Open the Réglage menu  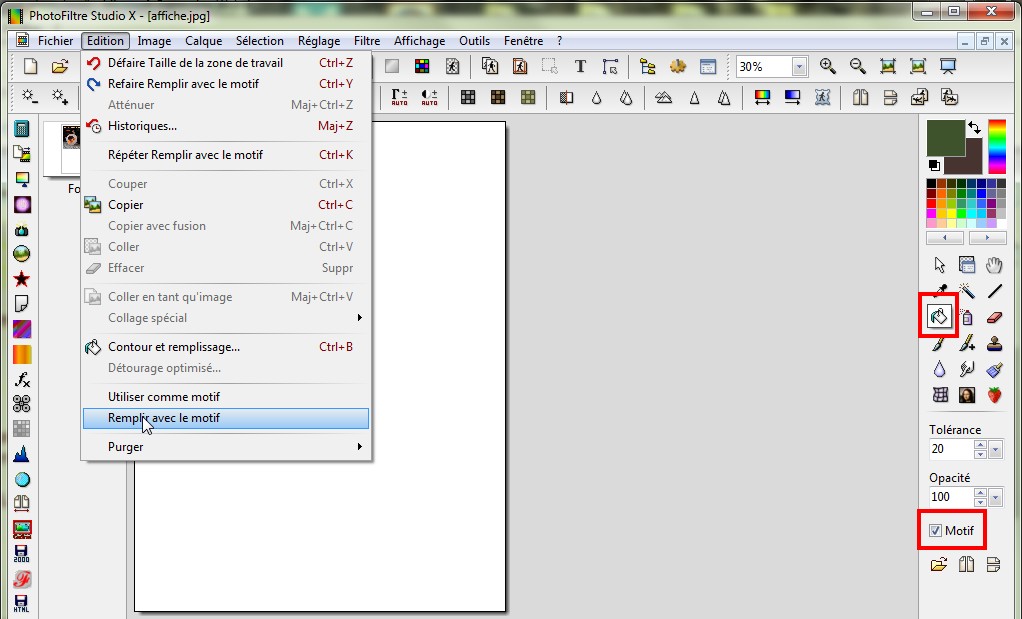pyautogui.click(x=319, y=41)
